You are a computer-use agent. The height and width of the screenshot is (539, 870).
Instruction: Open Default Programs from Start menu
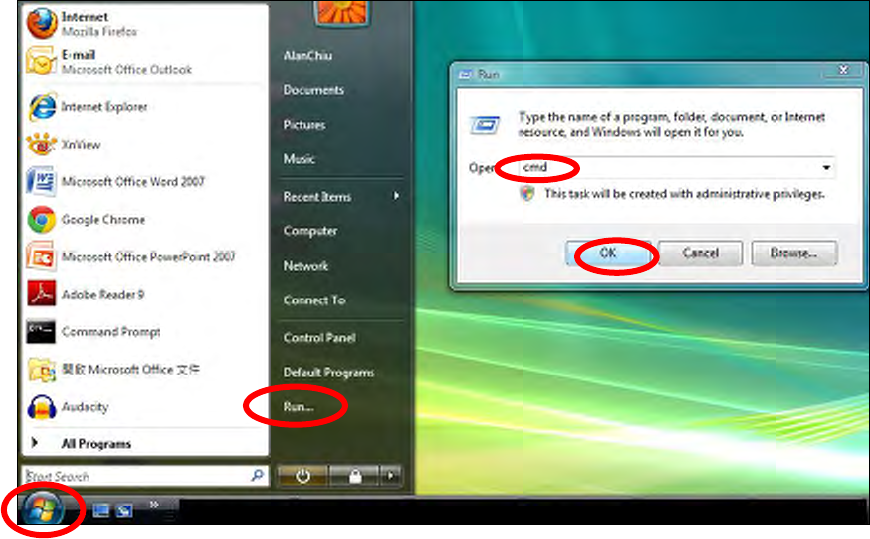point(328,372)
